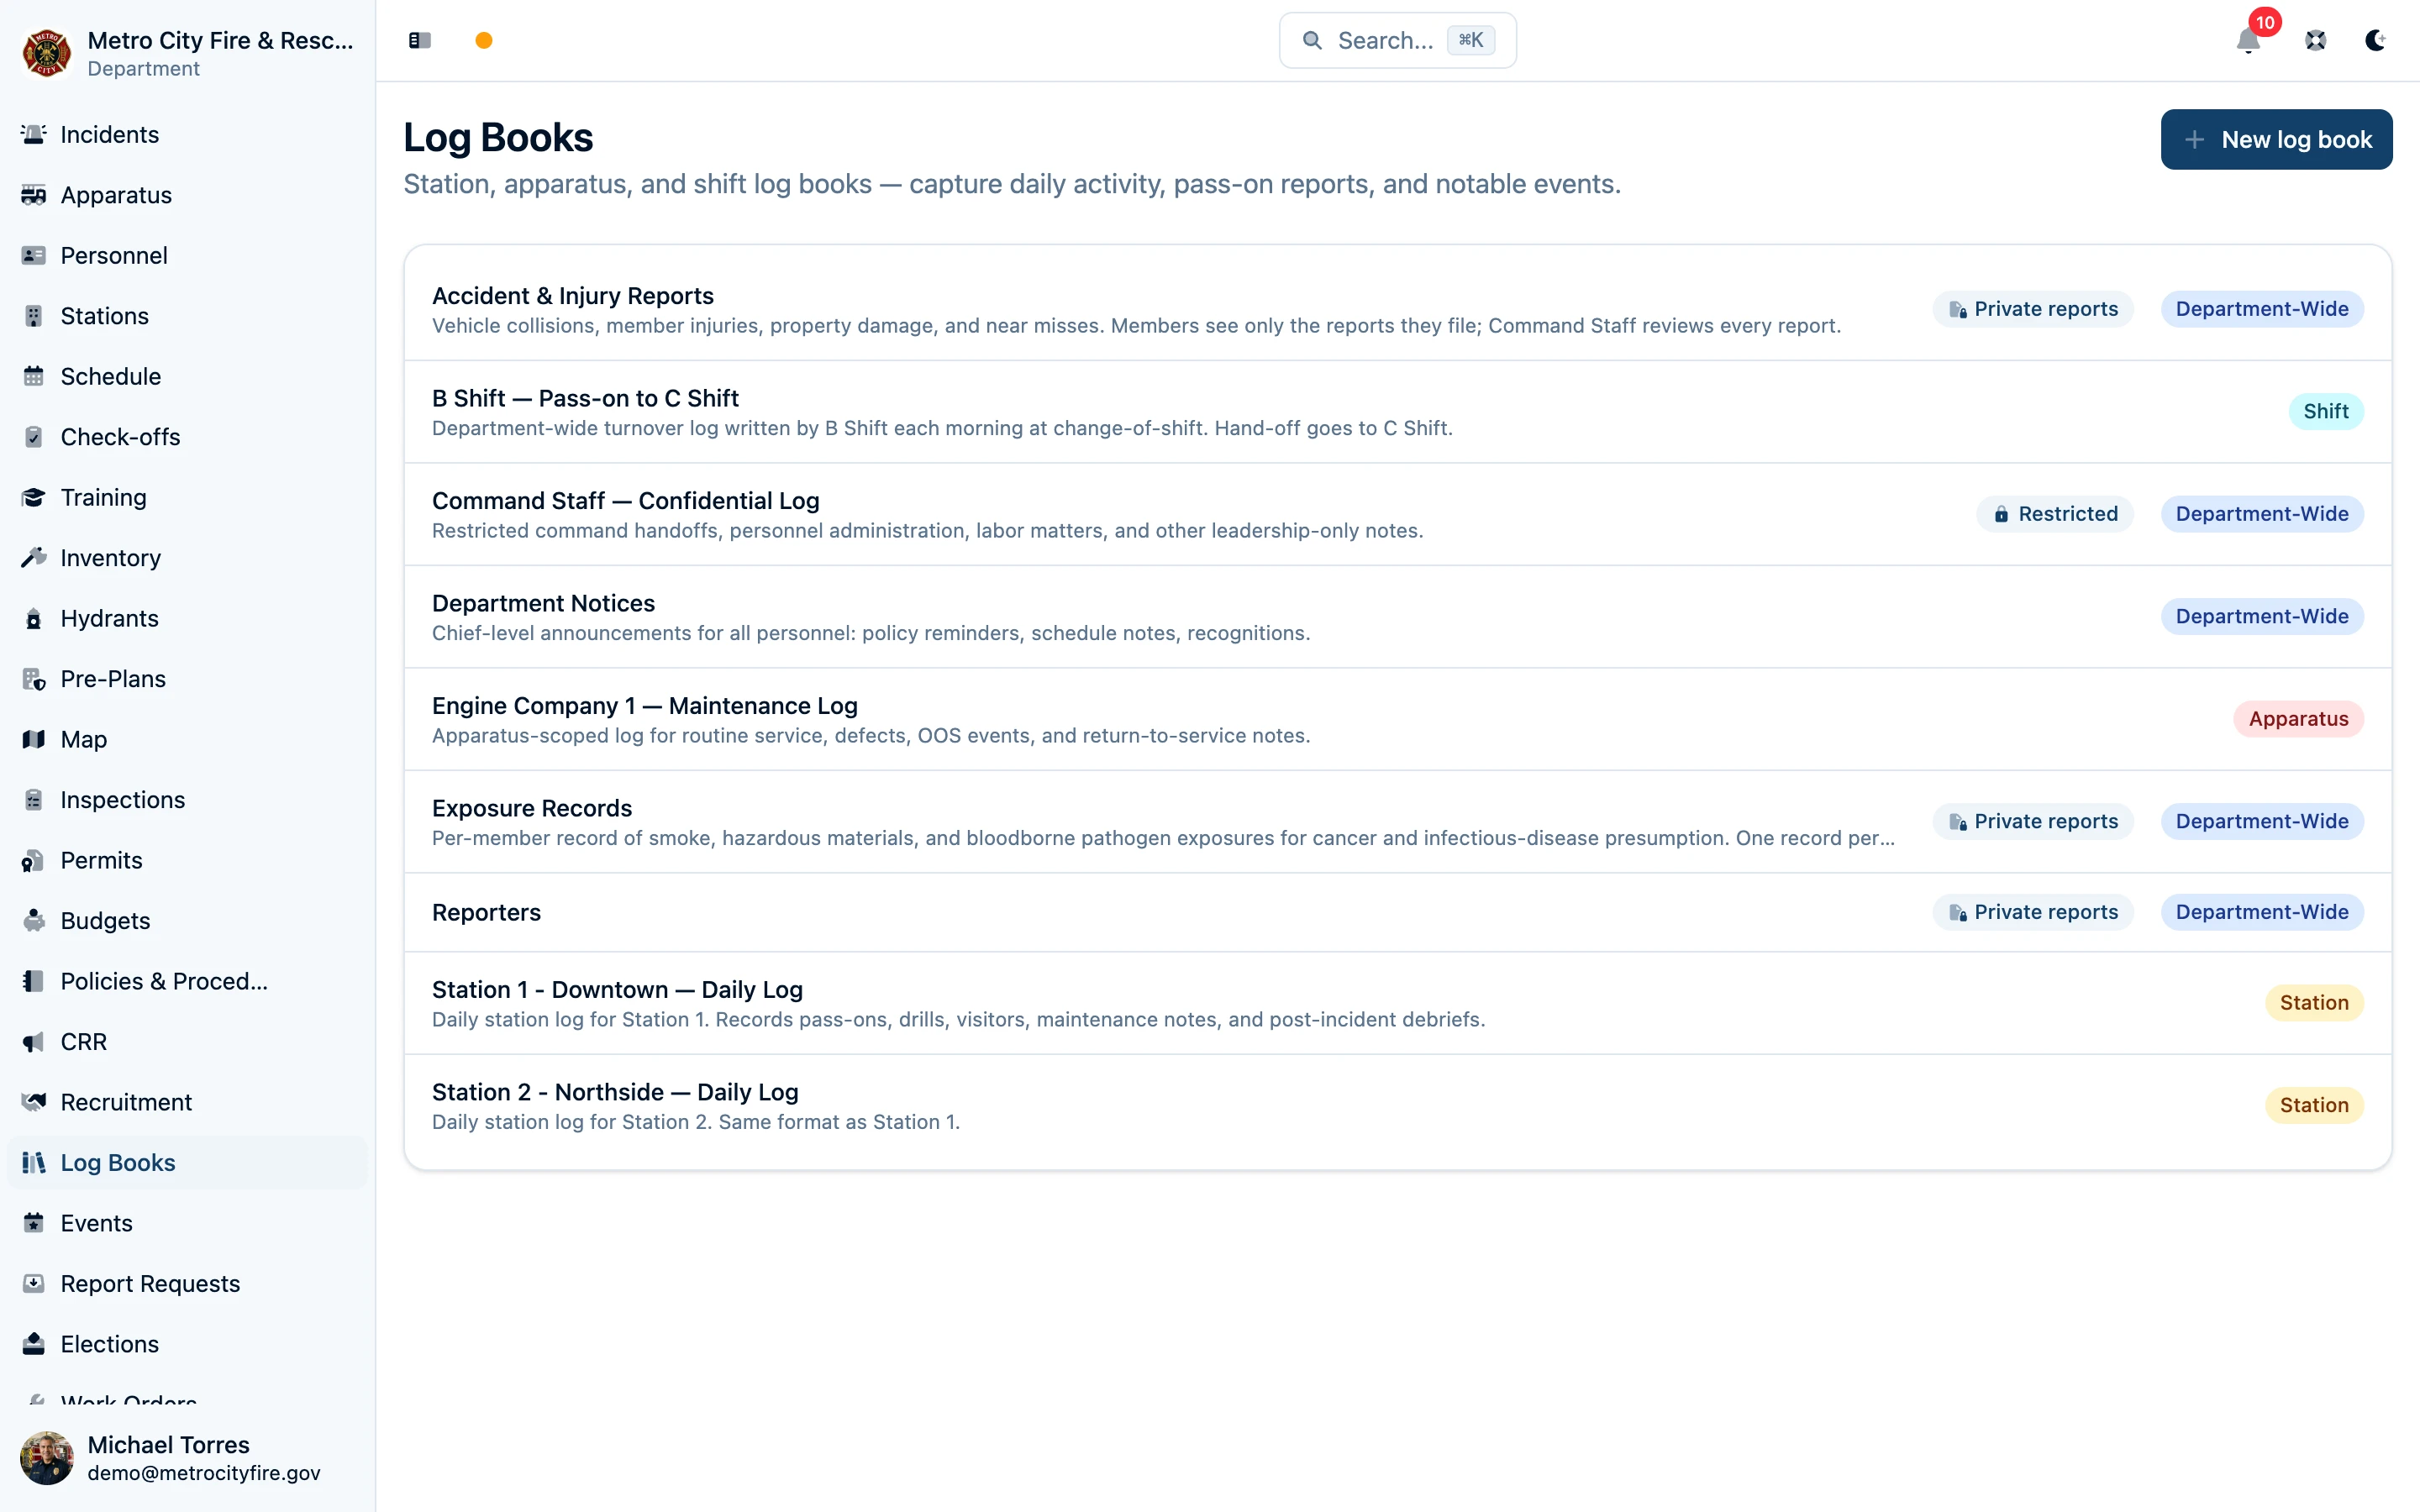Open Michael Torres user profile
The width and height of the screenshot is (2420, 1512).
[187, 1458]
